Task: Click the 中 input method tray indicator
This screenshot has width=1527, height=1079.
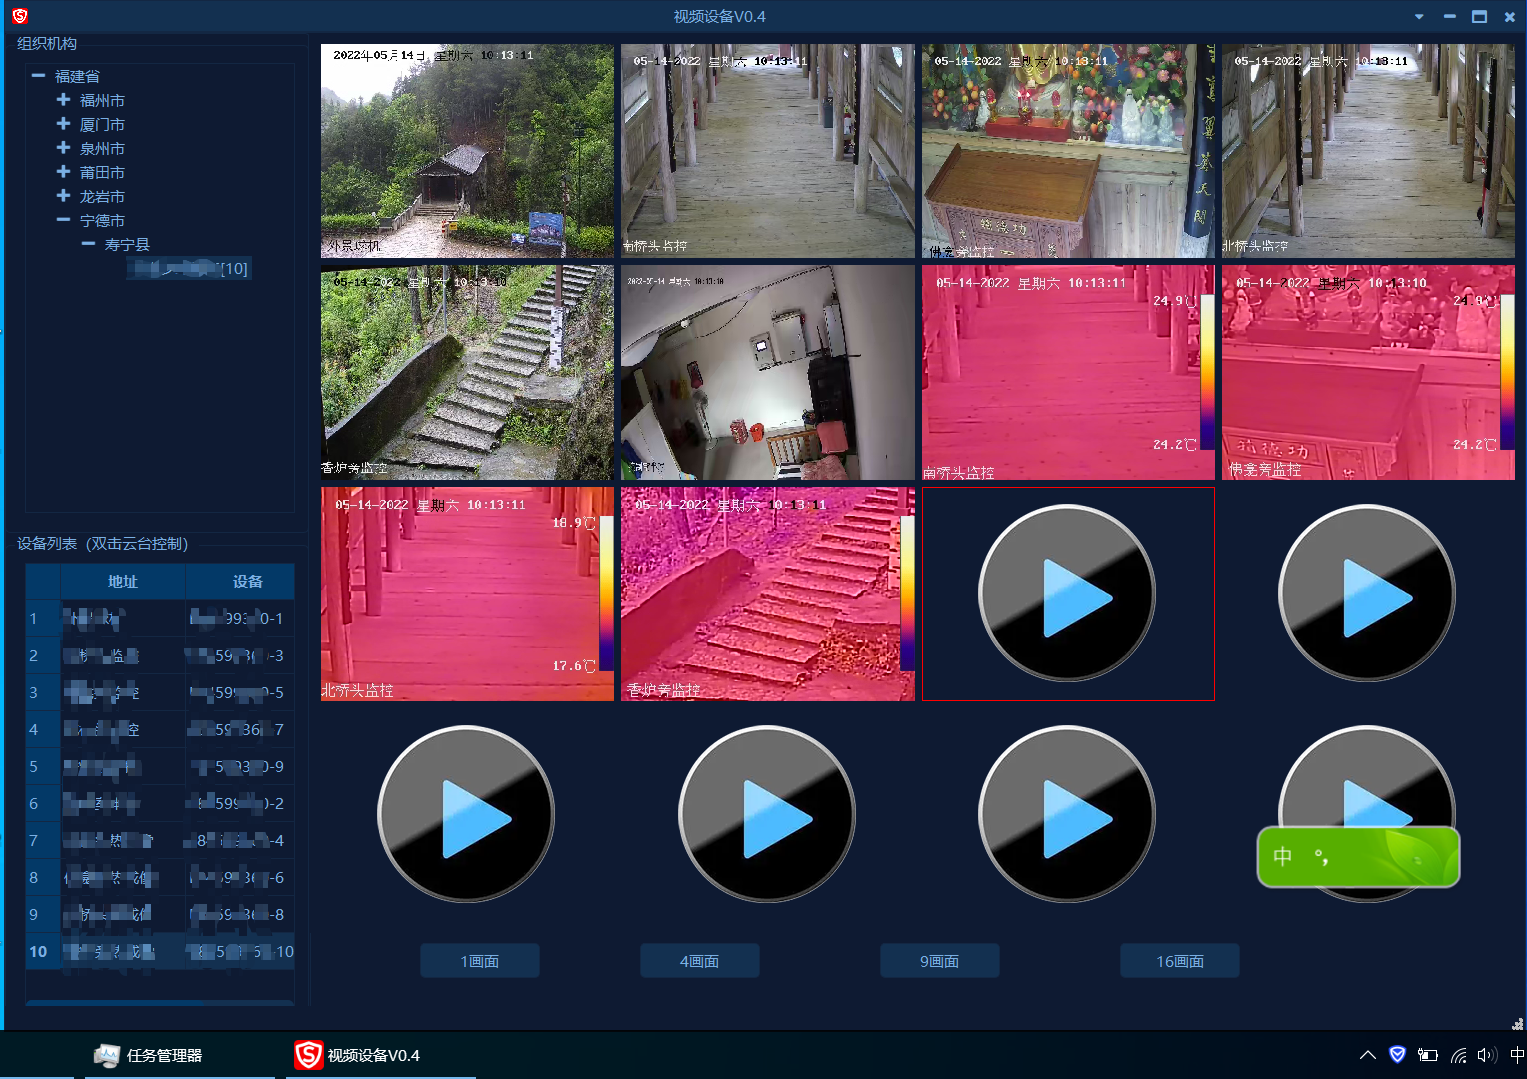Action: 1517,1055
